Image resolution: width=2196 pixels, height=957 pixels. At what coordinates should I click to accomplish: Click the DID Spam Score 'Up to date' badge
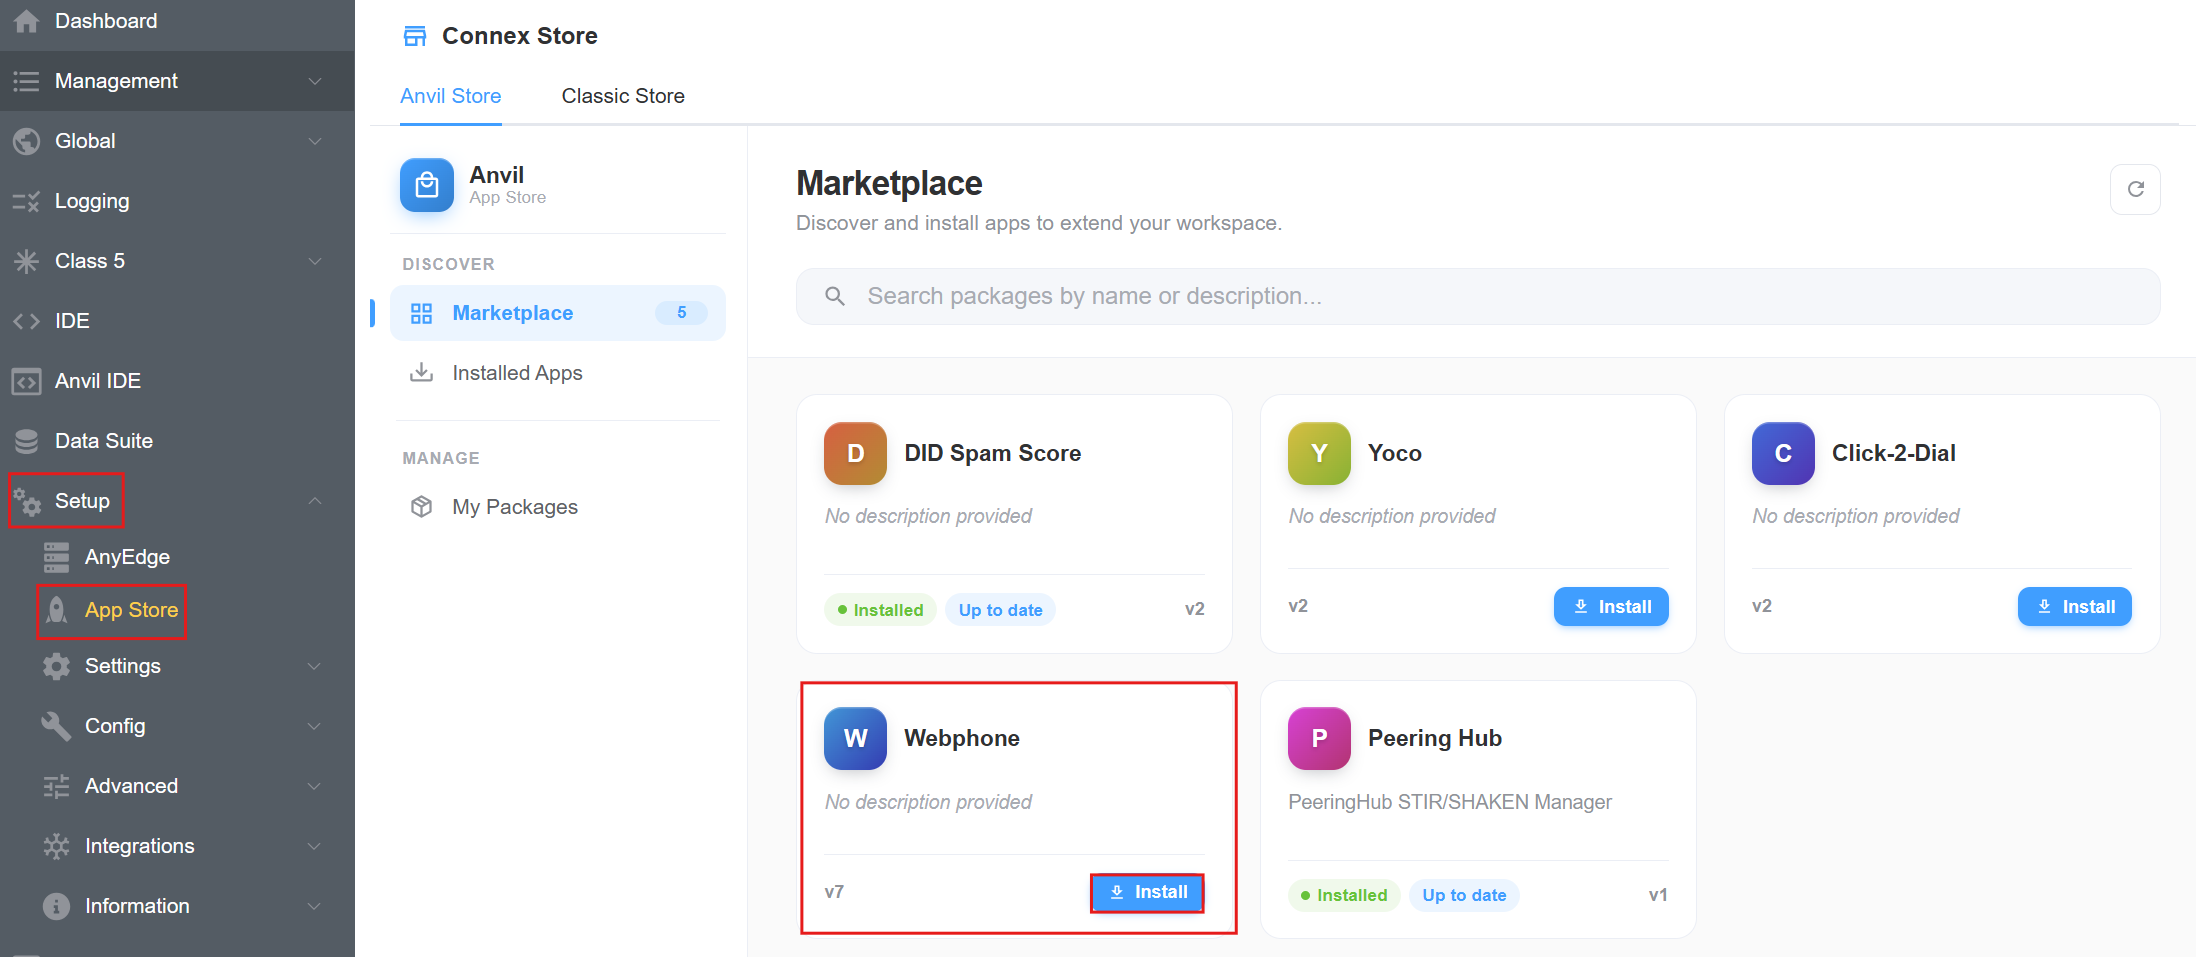tap(1000, 610)
